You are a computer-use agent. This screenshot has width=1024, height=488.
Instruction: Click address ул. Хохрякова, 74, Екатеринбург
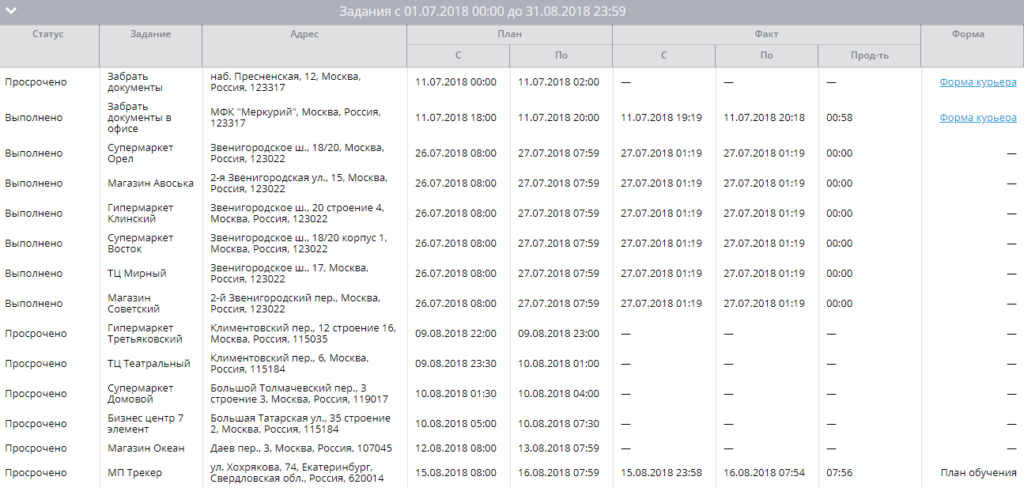click(x=297, y=473)
